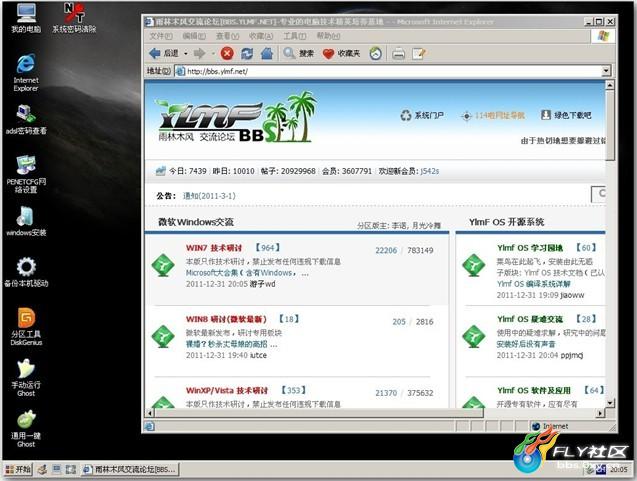Click the 开始 Start button
The image size is (637, 481).
click(18, 470)
